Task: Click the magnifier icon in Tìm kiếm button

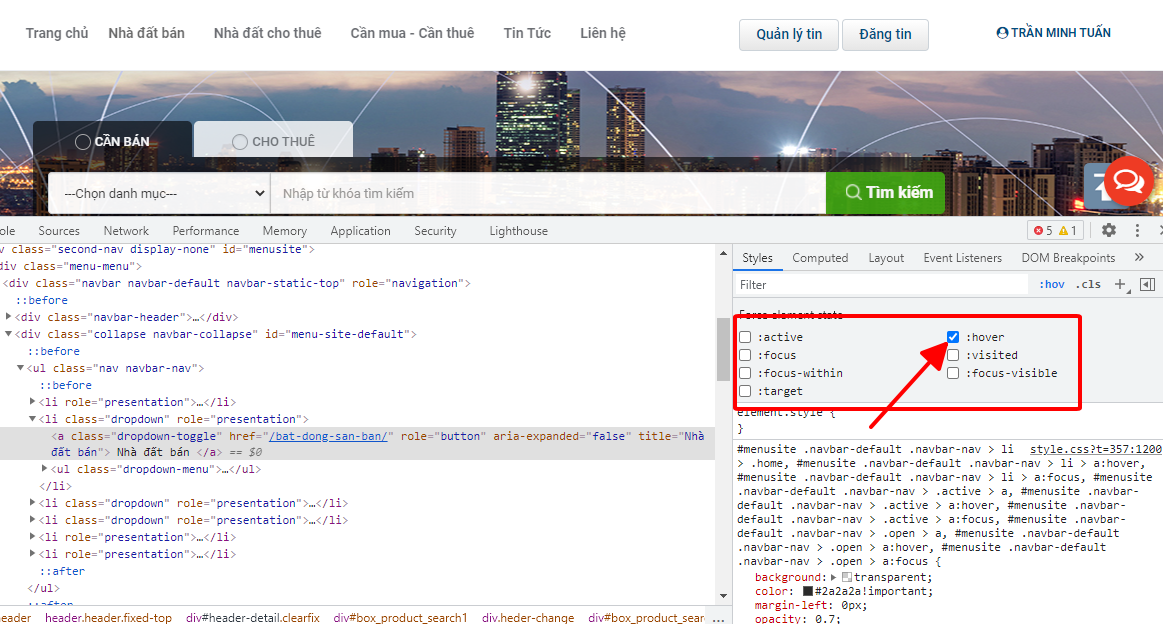Action: (x=854, y=192)
